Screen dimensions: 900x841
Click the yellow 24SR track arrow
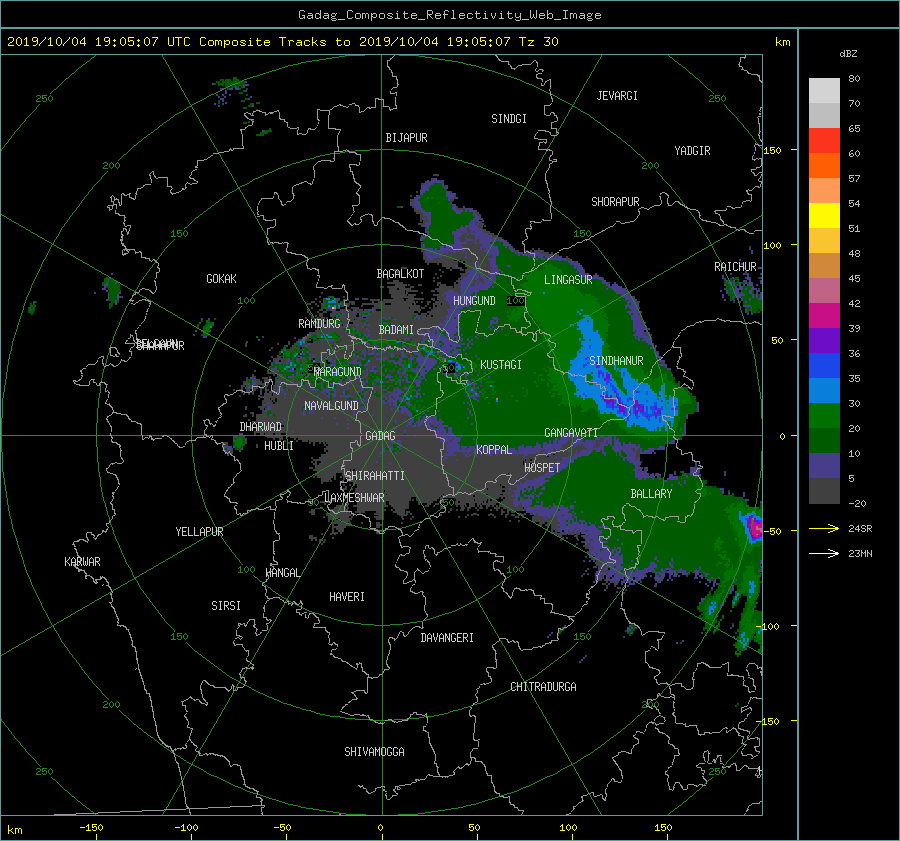pos(824,528)
